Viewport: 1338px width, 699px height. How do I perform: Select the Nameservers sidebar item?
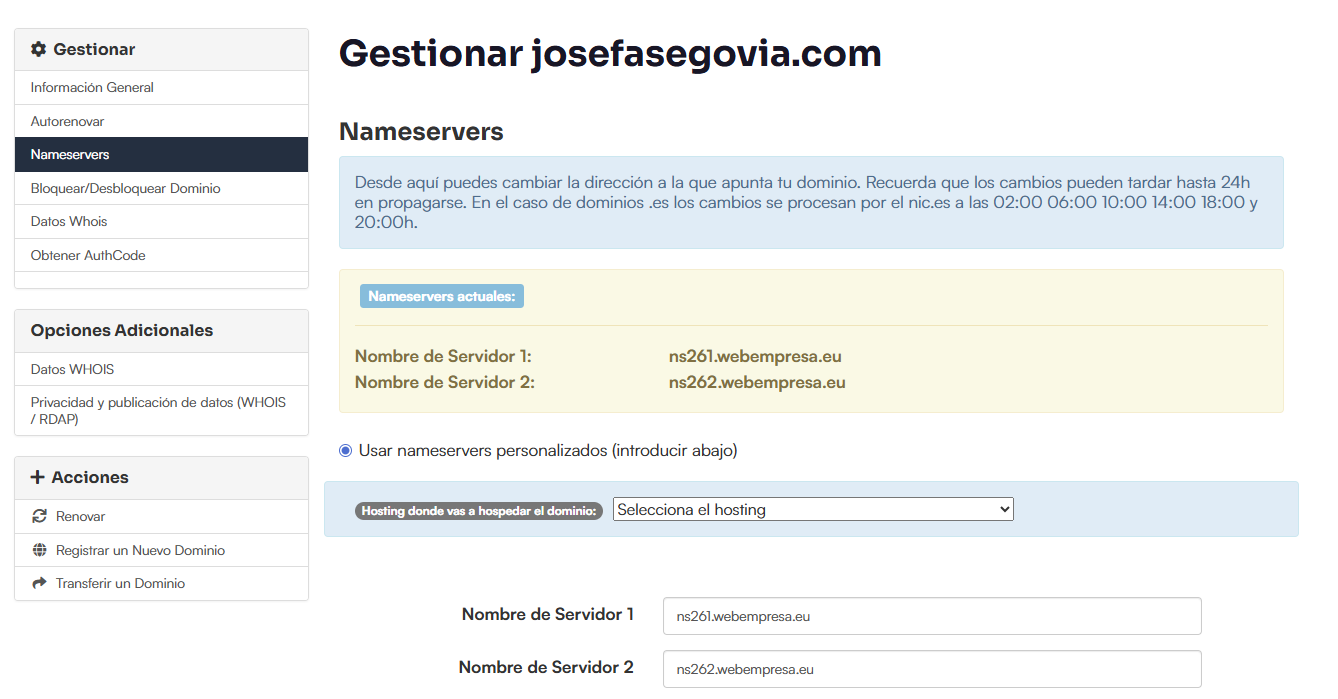[70, 155]
